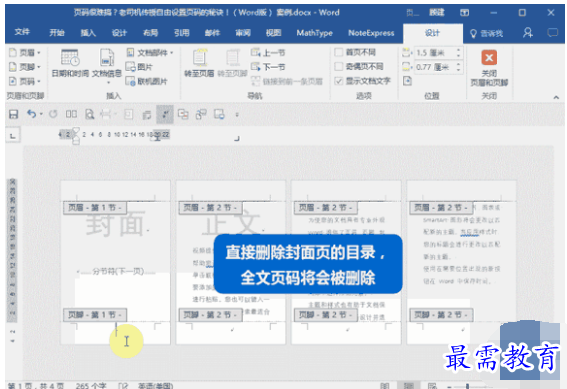Click the 页脚 - 第 1 节 footer label
The height and width of the screenshot is (389, 567).
pos(95,315)
